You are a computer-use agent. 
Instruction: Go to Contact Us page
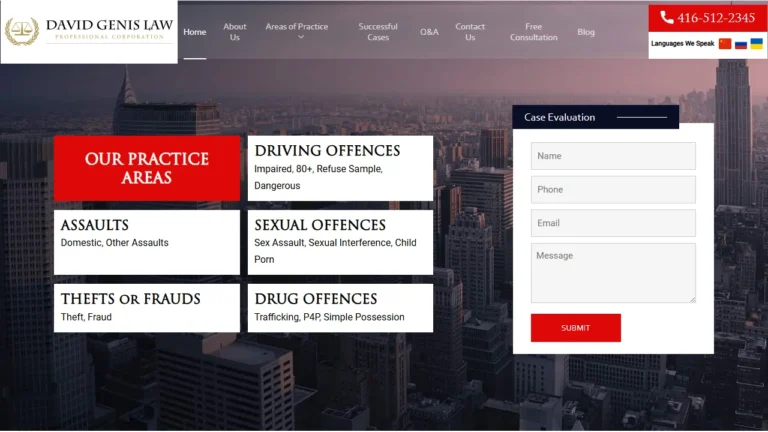[470, 32]
